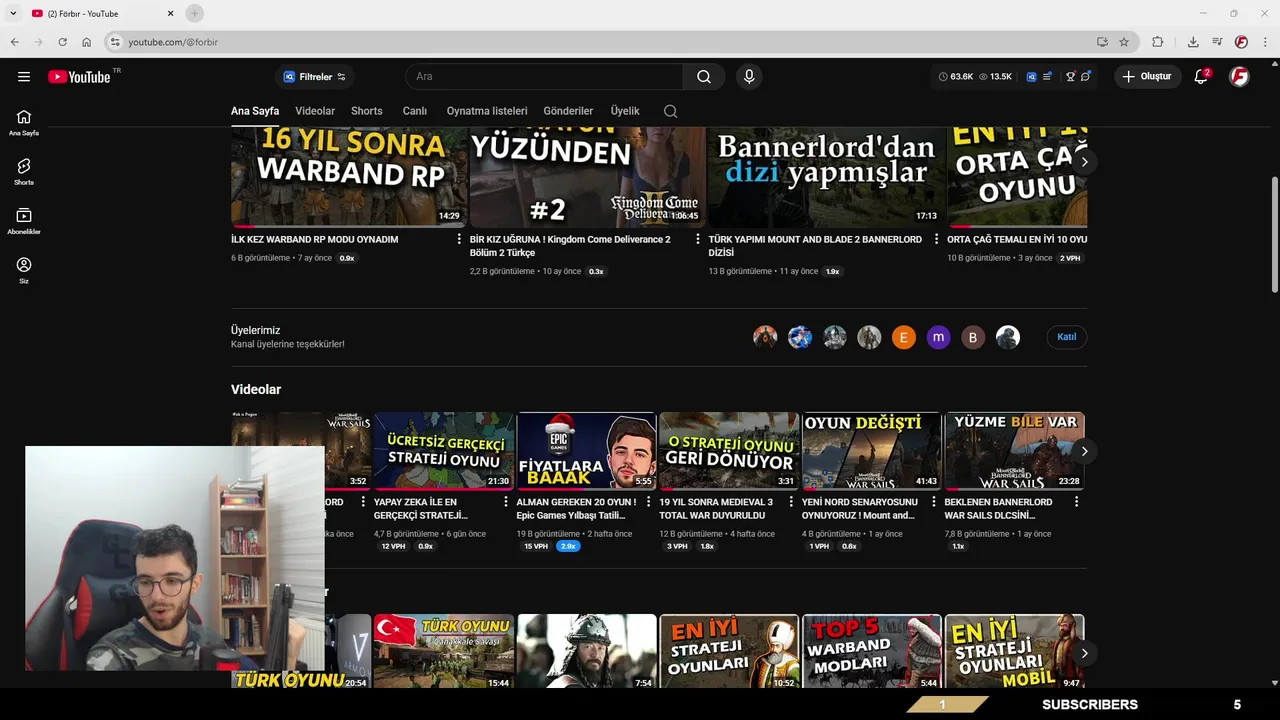The width and height of the screenshot is (1280, 720).
Task: Click the Katıl join button
Action: coord(1067,337)
